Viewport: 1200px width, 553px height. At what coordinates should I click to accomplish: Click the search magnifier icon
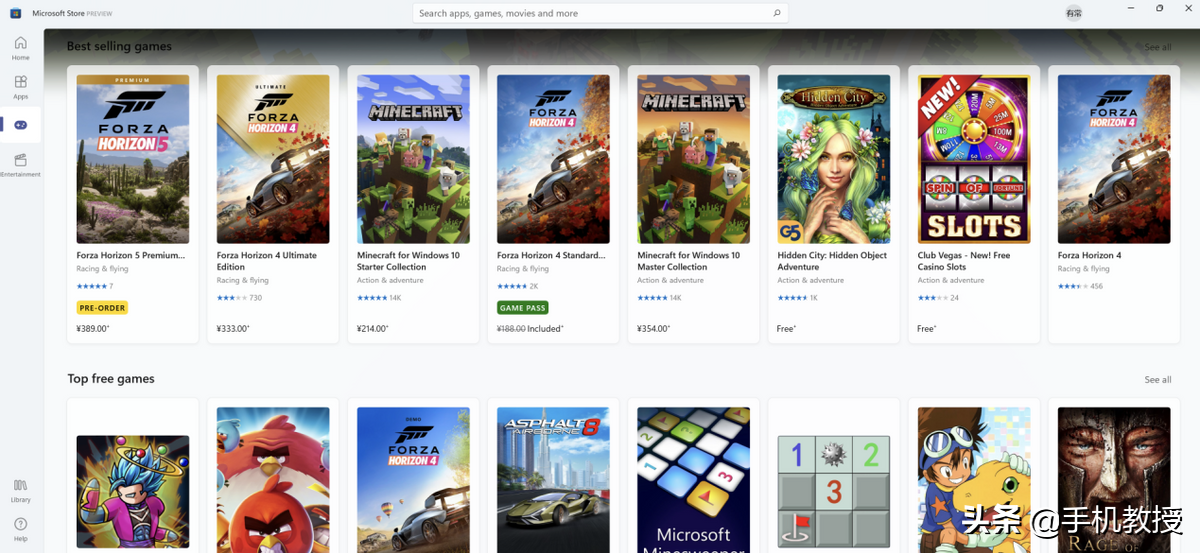(776, 13)
